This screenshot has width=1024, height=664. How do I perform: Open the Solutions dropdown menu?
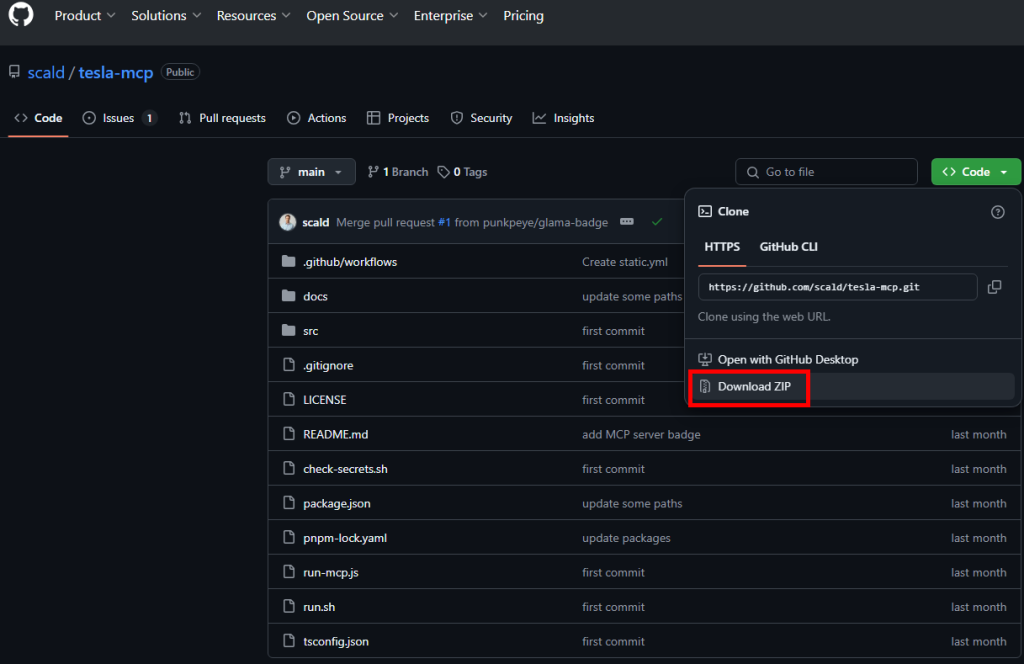(x=166, y=16)
